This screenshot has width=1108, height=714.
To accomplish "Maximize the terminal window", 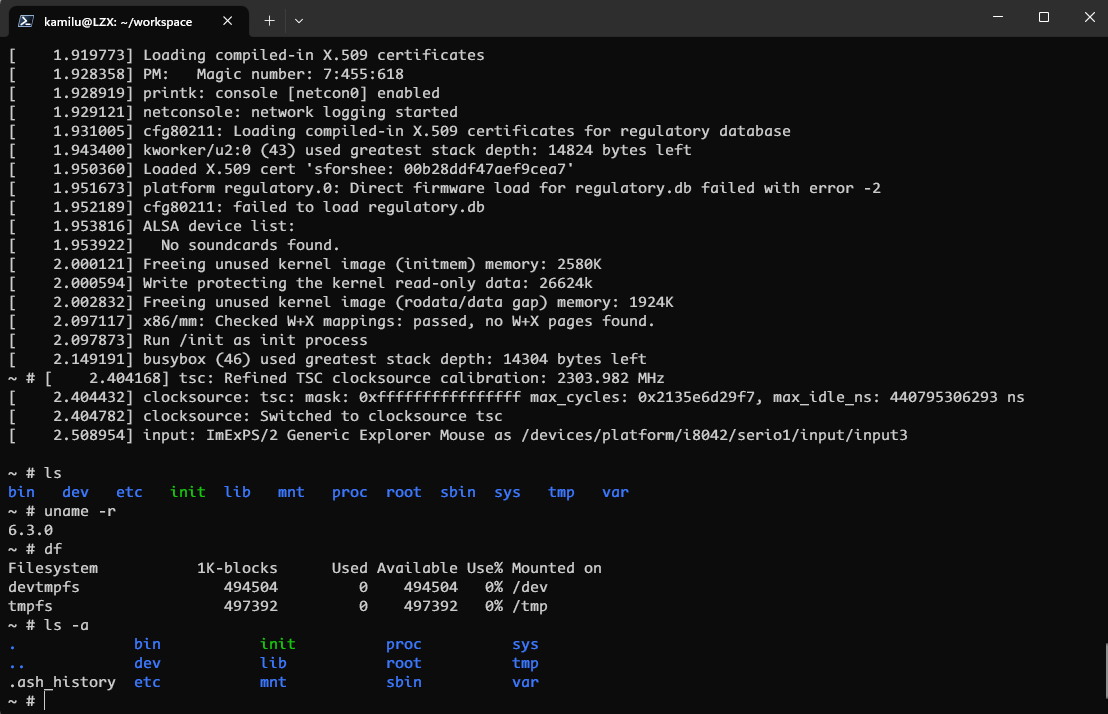I will click(1044, 17).
